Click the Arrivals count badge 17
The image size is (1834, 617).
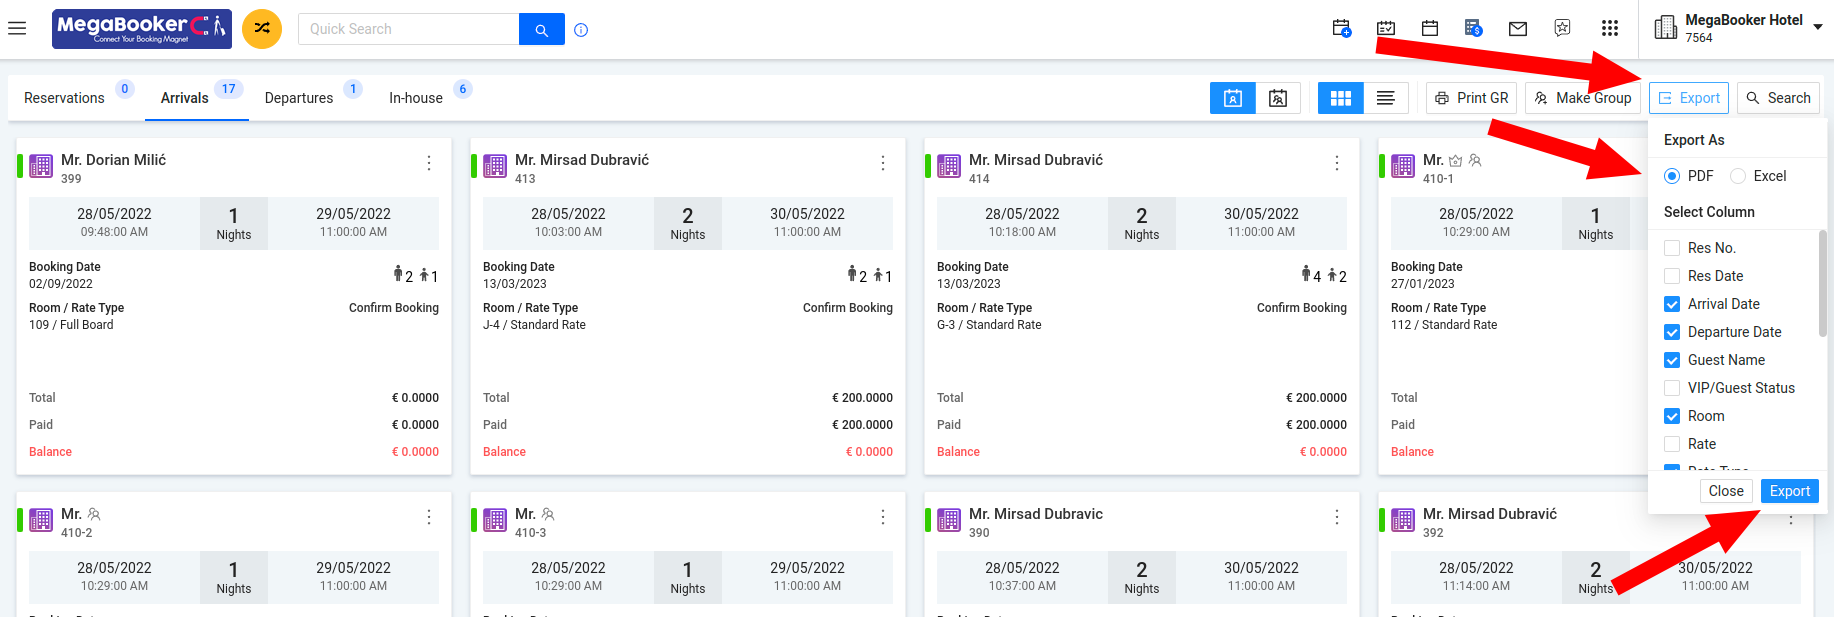point(229,89)
